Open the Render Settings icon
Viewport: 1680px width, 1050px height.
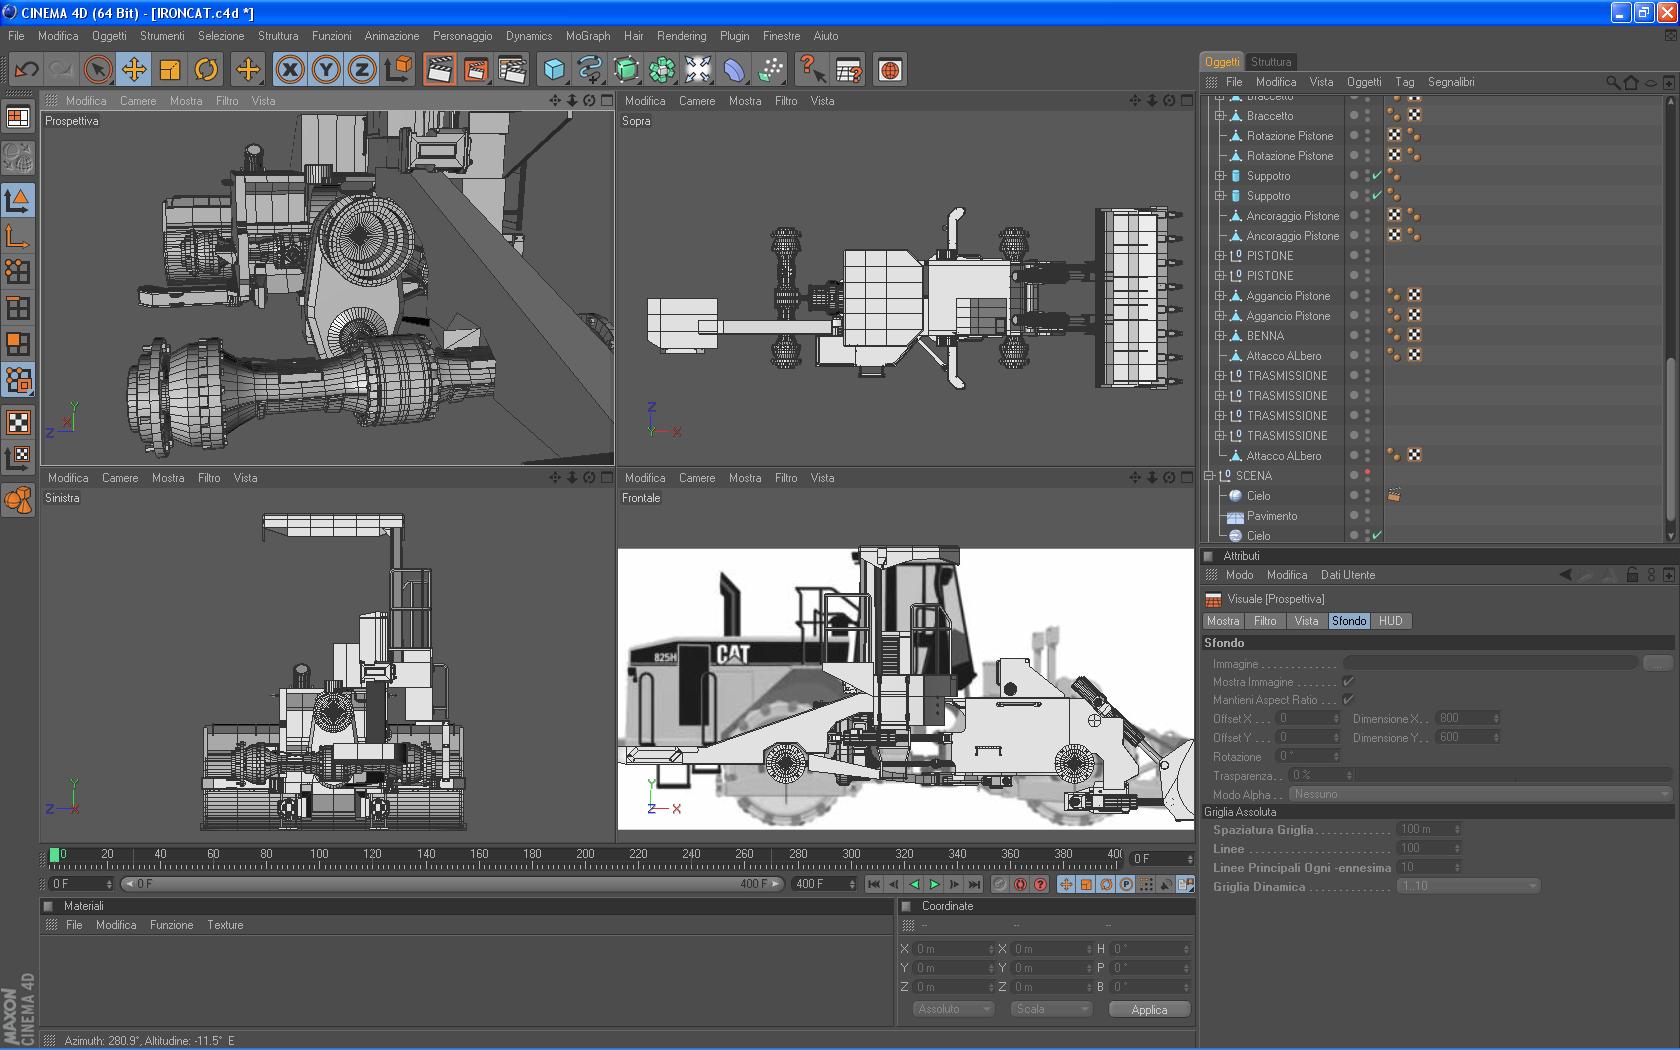(x=512, y=69)
